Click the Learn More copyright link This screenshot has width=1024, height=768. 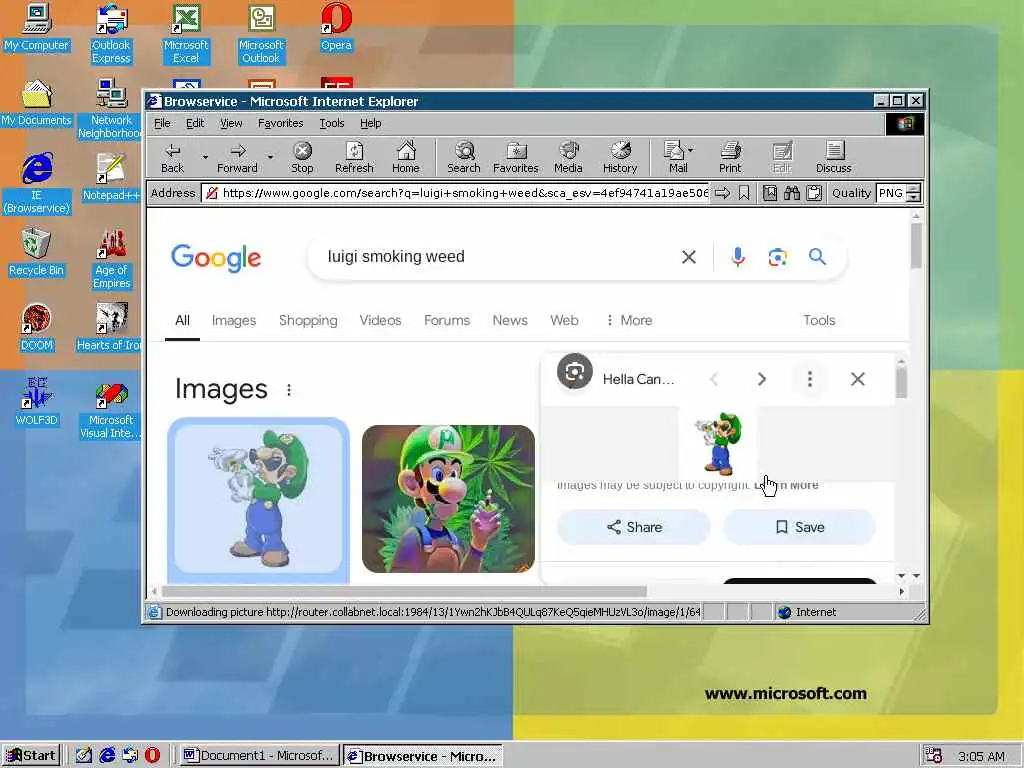[x=786, y=485]
